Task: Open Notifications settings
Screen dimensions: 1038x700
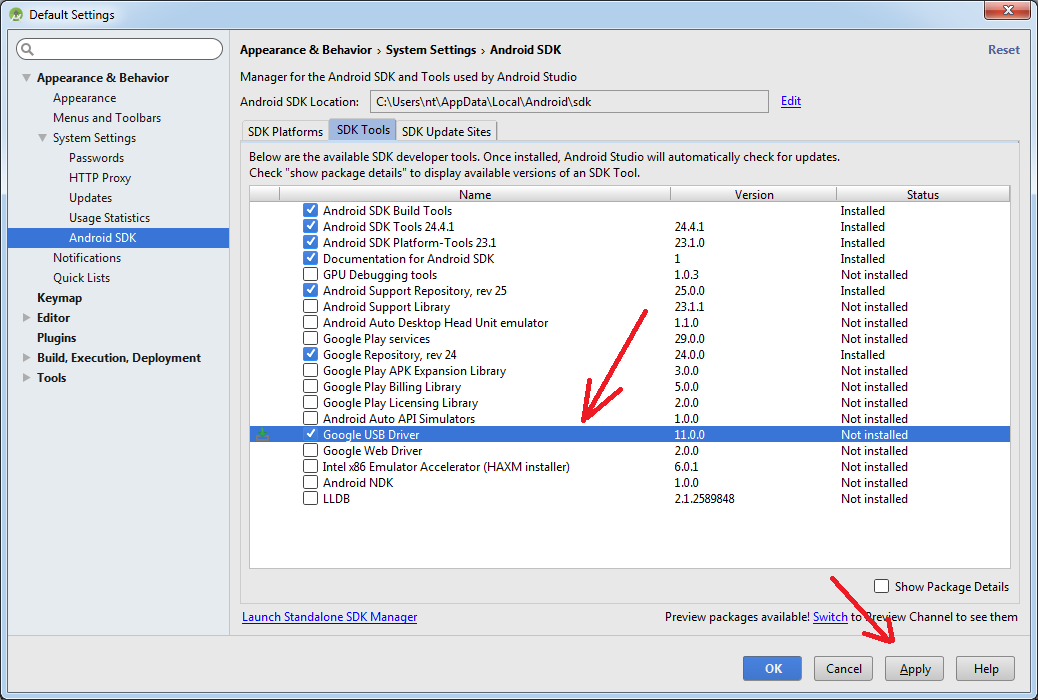Action: 87,258
